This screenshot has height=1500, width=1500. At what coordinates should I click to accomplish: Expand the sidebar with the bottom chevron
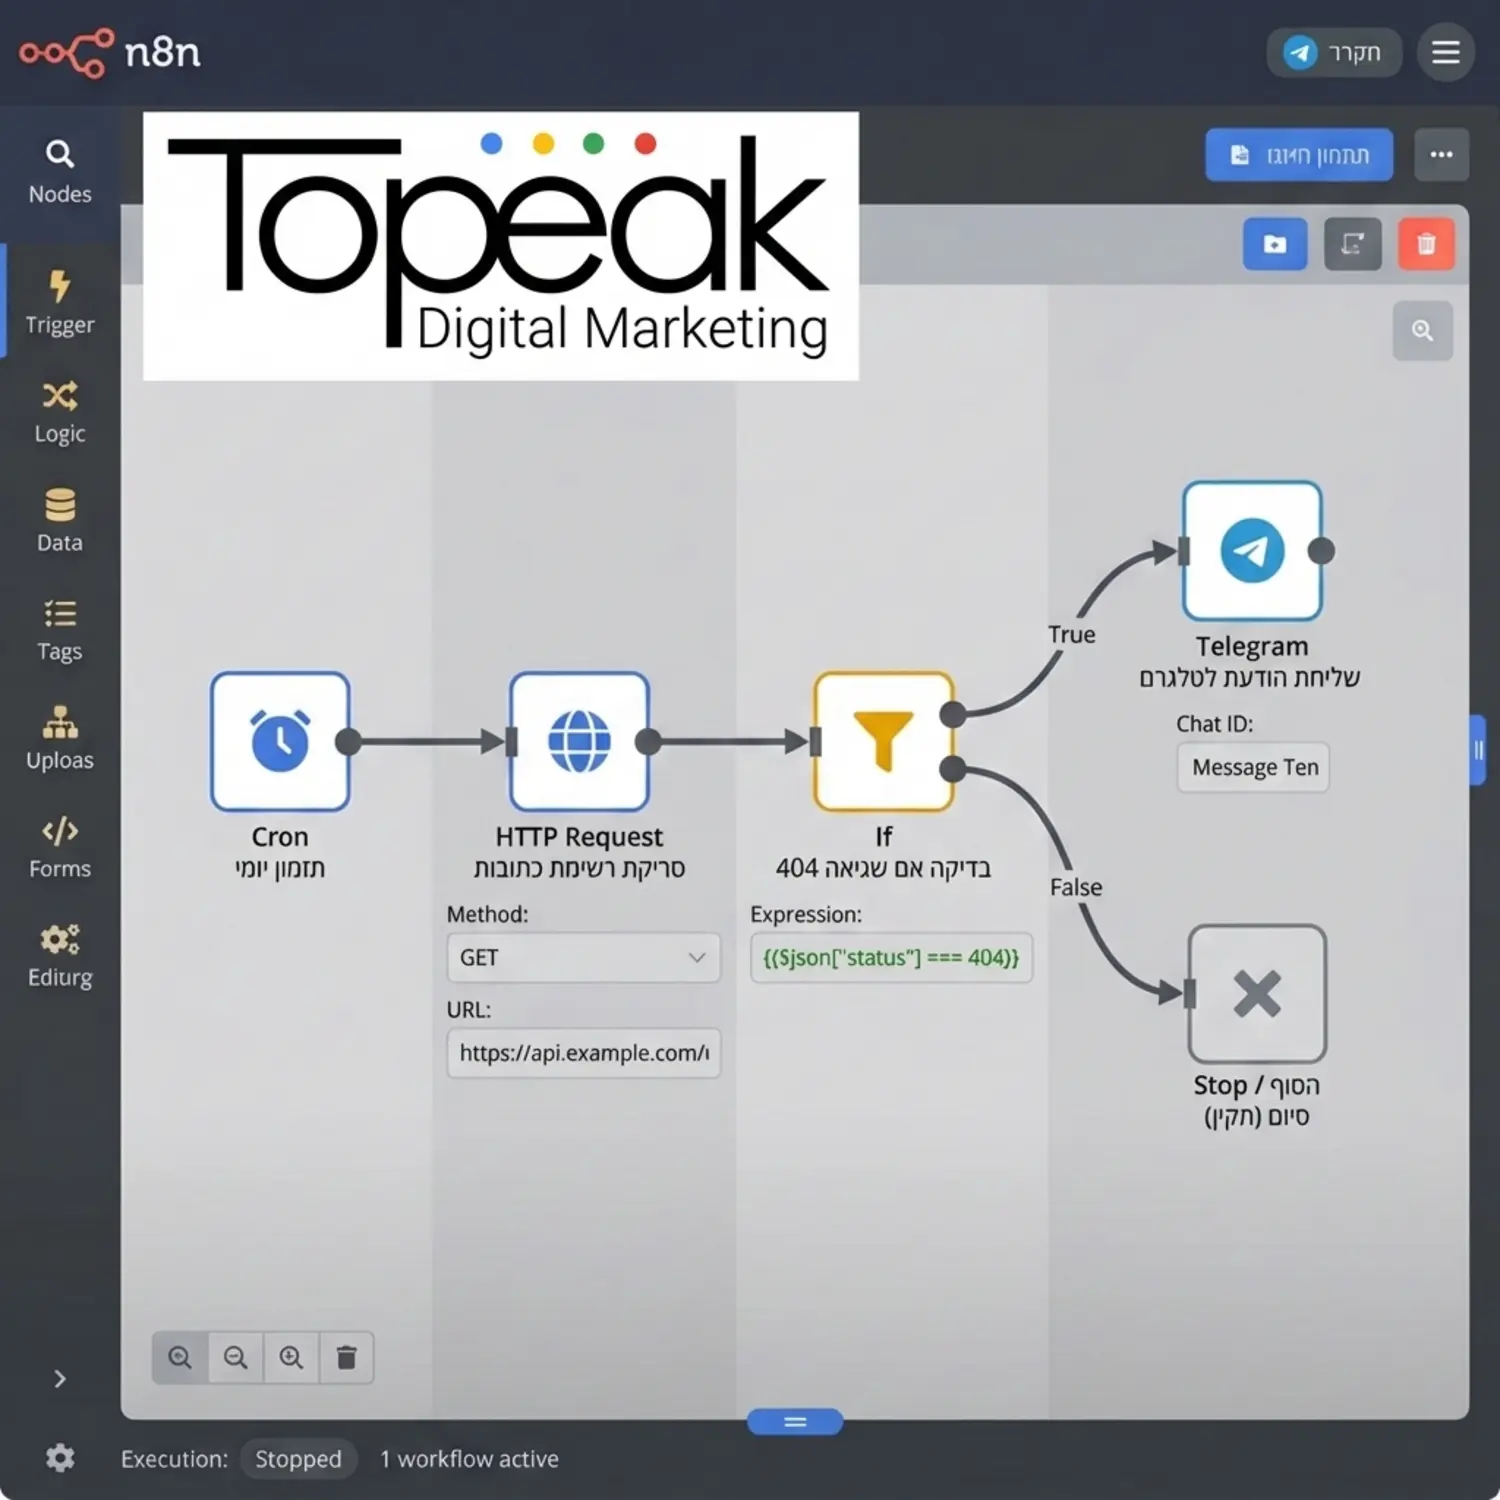pyautogui.click(x=60, y=1379)
